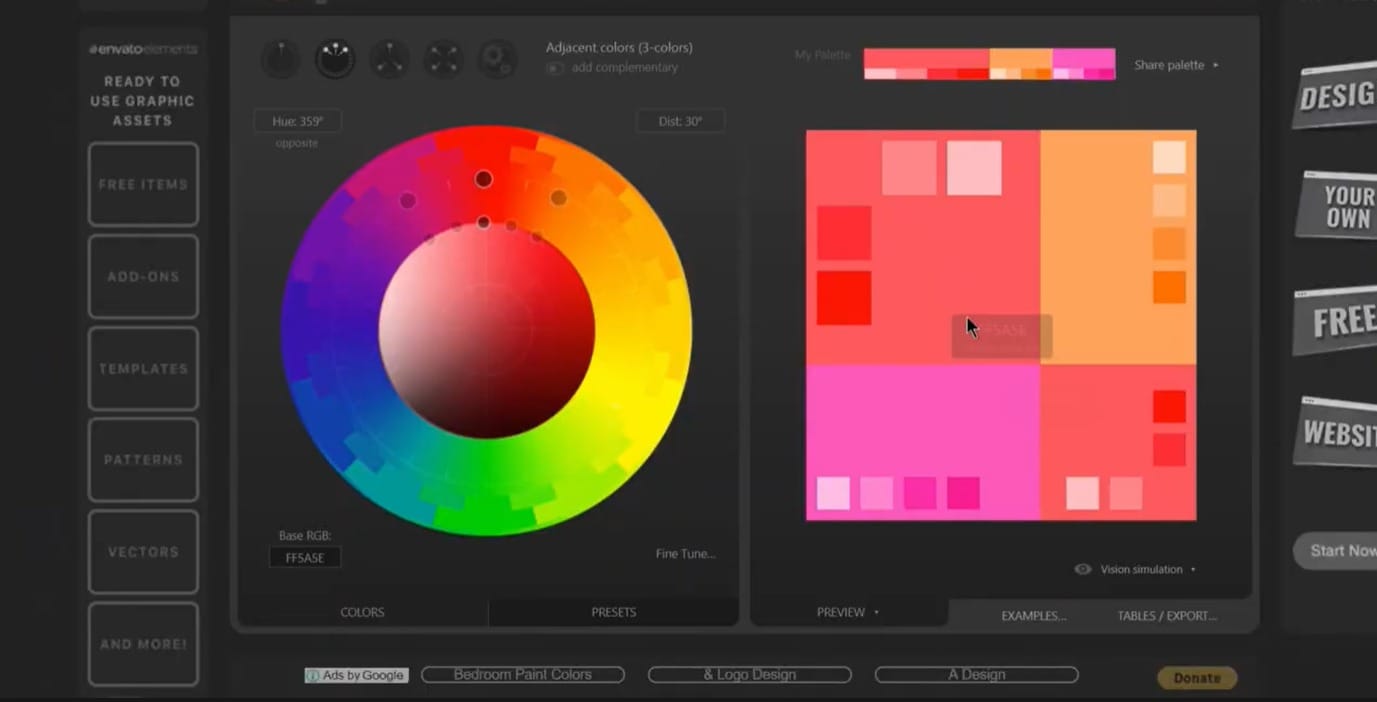Select the free-style gear scheme icon

497,59
